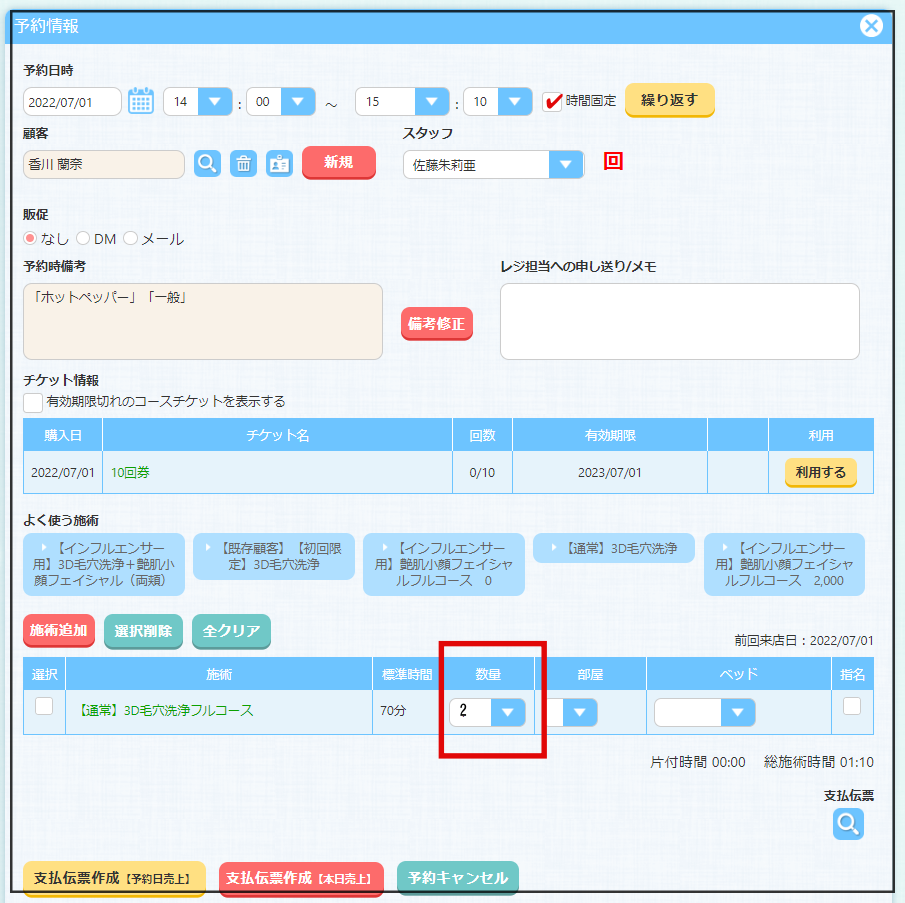Image resolution: width=905 pixels, height=903 pixels.
Task: Select the DM radio button
Action: (x=83, y=239)
